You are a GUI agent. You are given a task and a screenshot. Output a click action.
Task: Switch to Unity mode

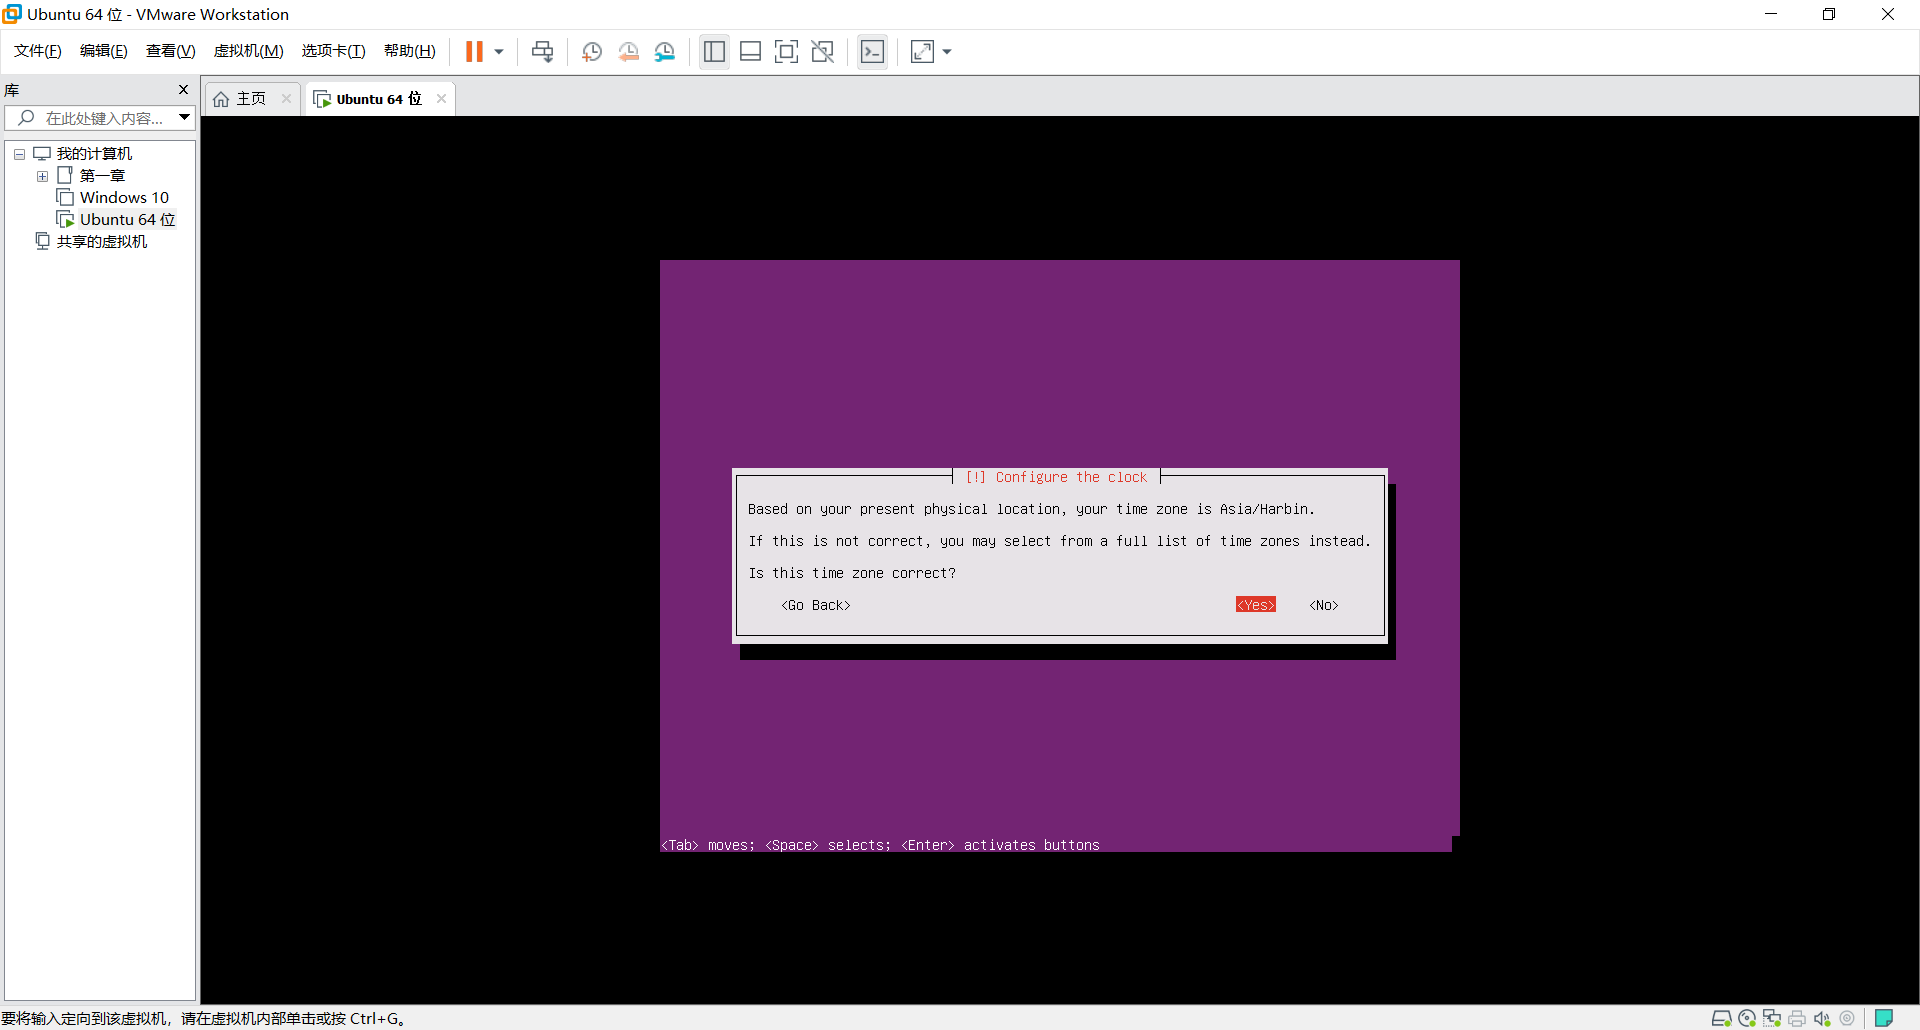823,52
